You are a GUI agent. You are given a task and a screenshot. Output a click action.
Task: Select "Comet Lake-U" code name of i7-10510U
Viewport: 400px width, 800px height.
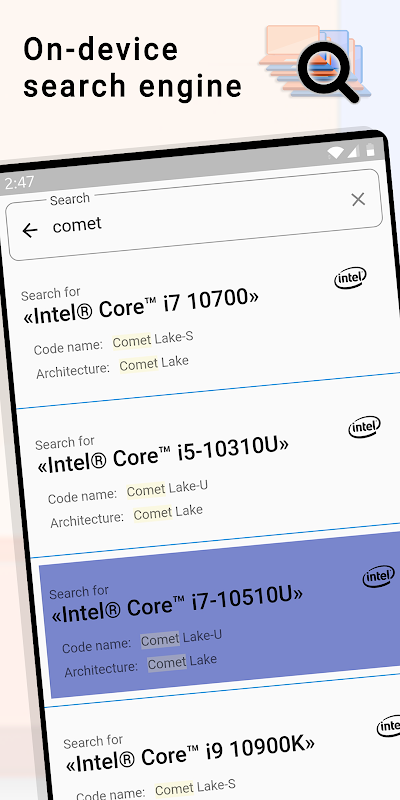181,638
